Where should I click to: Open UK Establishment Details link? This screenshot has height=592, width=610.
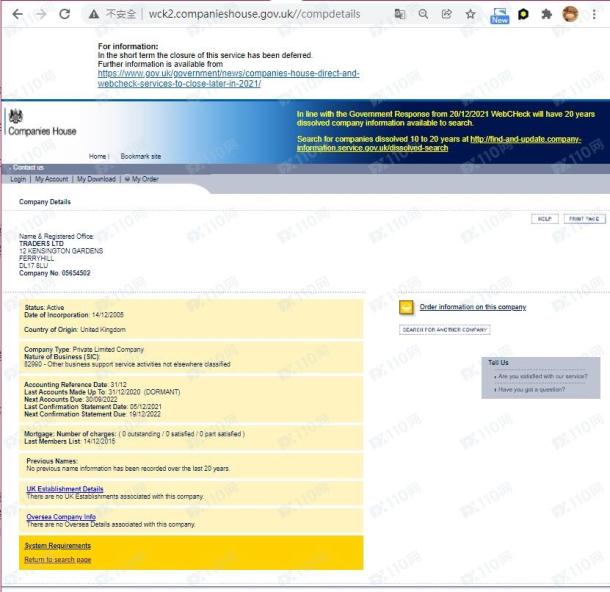click(x=65, y=489)
